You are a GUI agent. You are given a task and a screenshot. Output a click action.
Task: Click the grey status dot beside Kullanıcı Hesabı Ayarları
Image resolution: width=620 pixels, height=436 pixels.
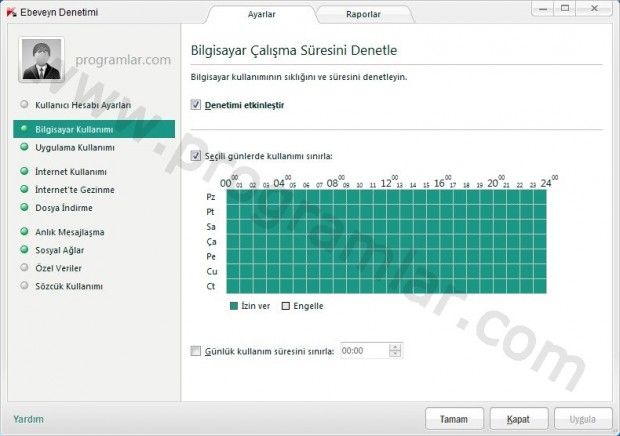coord(25,104)
